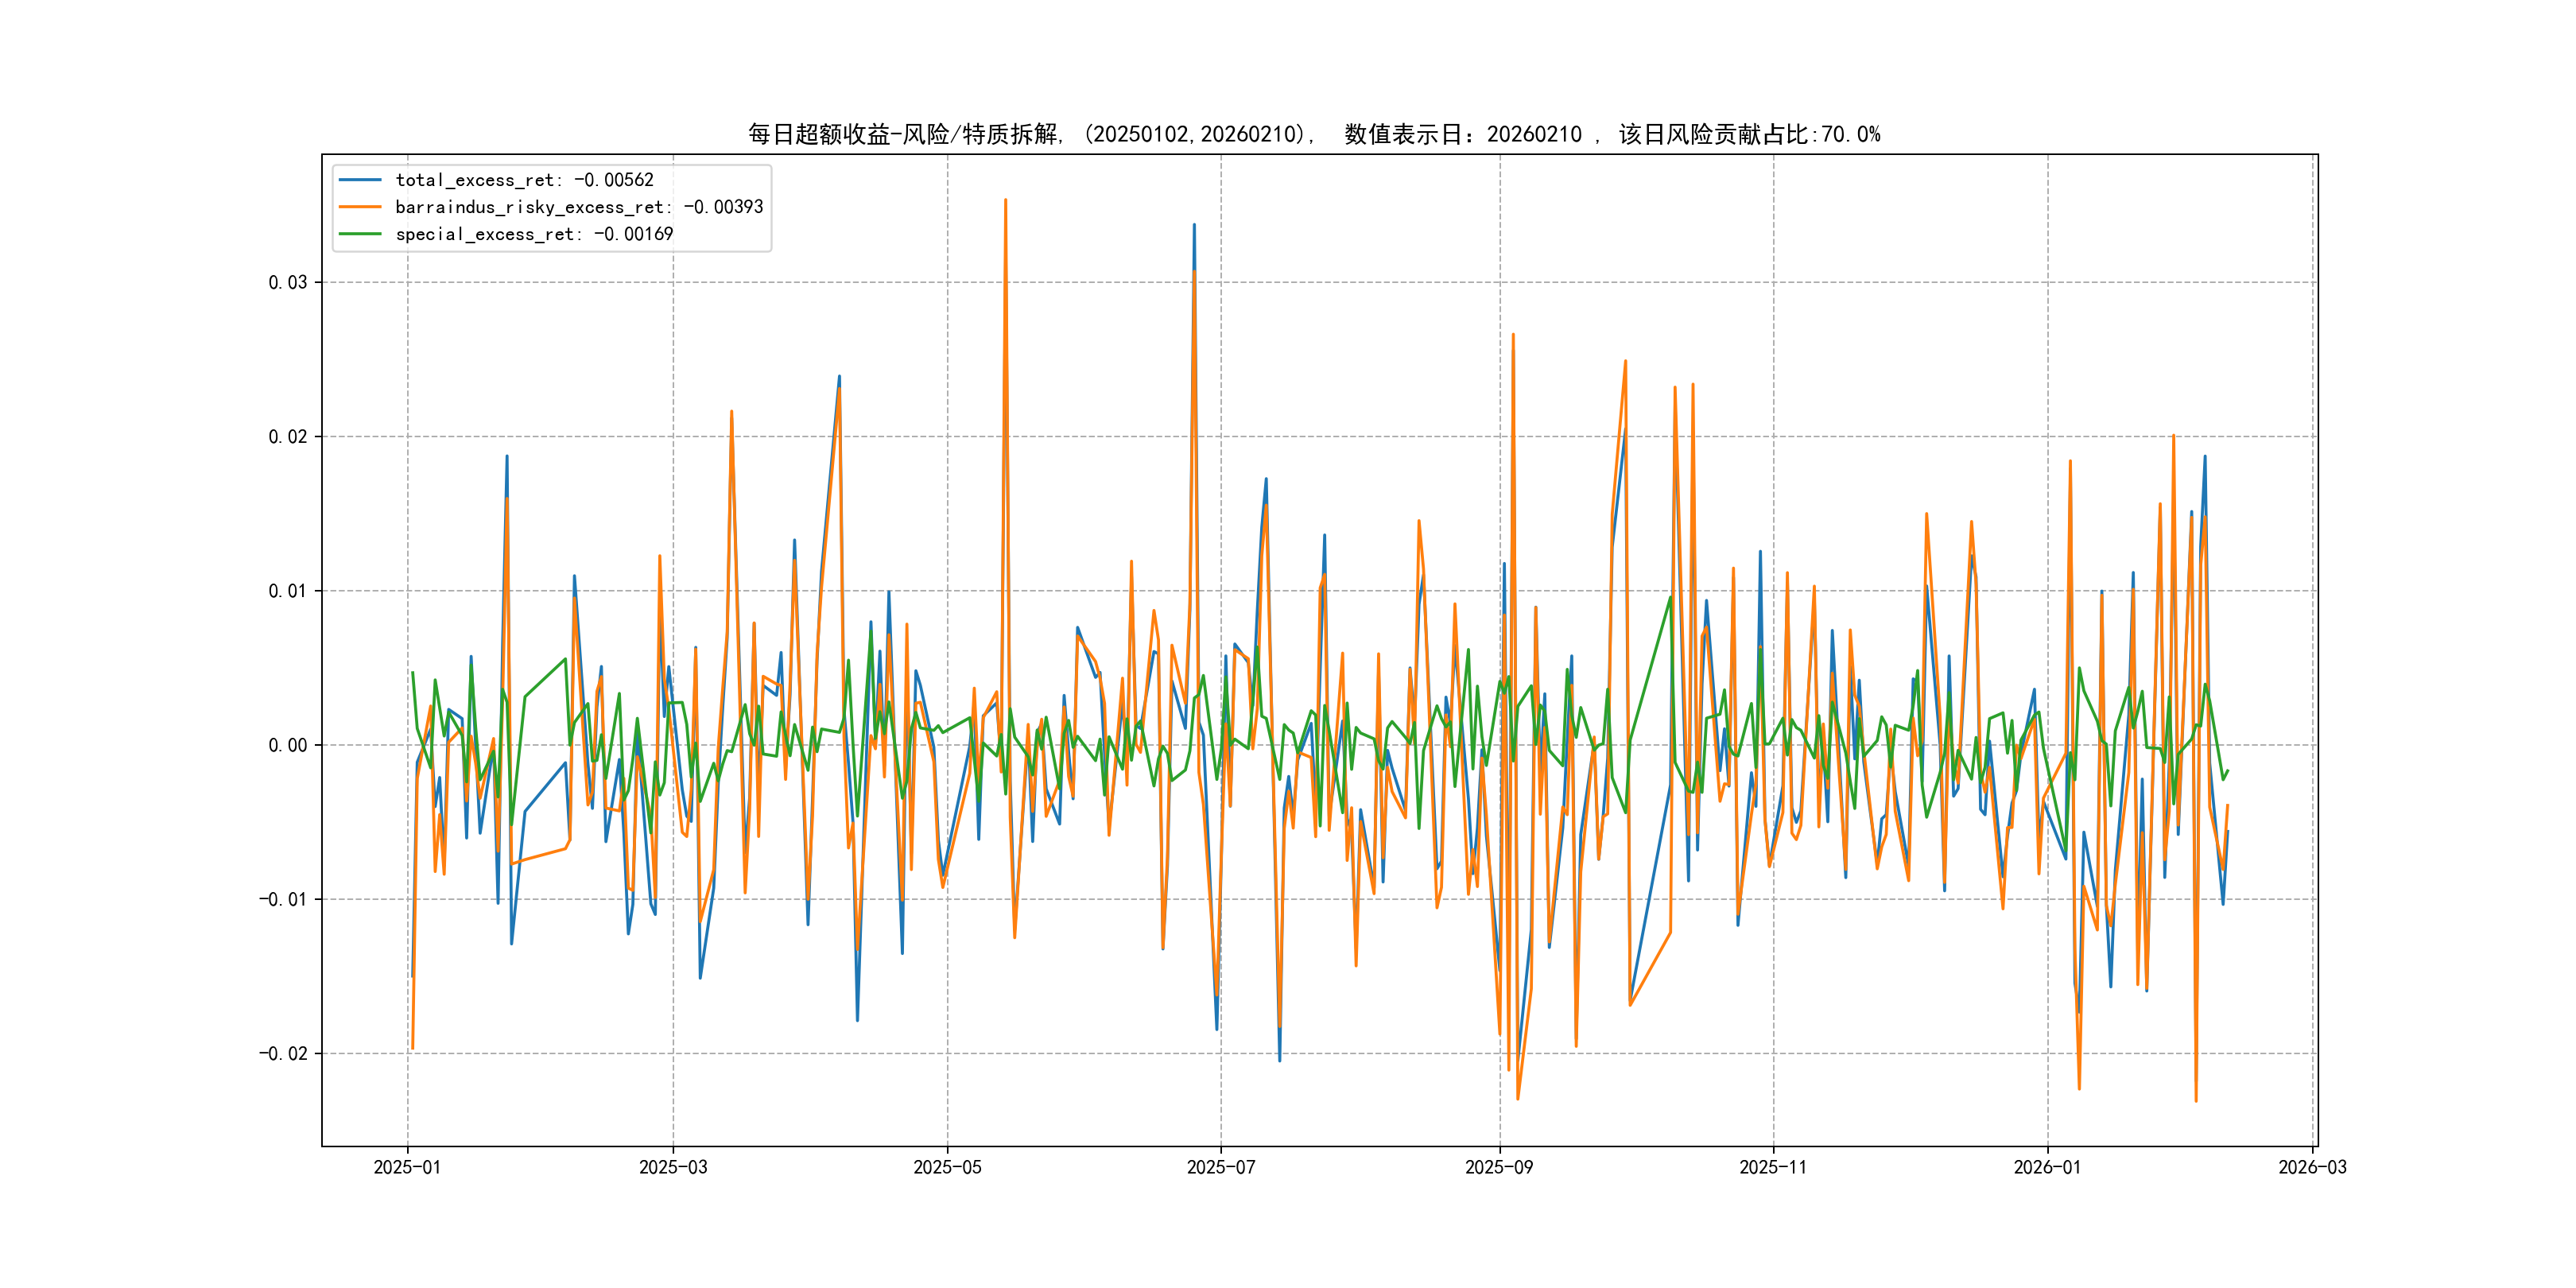Click the 2025-05 x-axis tick label
Viewport: 2576px width, 1288px height.
[x=947, y=1167]
